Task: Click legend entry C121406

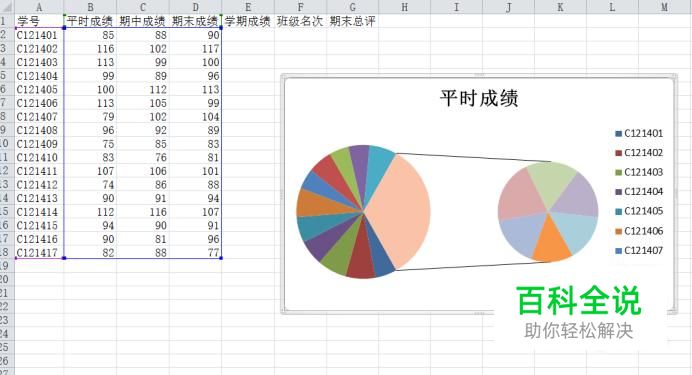Action: 639,231
